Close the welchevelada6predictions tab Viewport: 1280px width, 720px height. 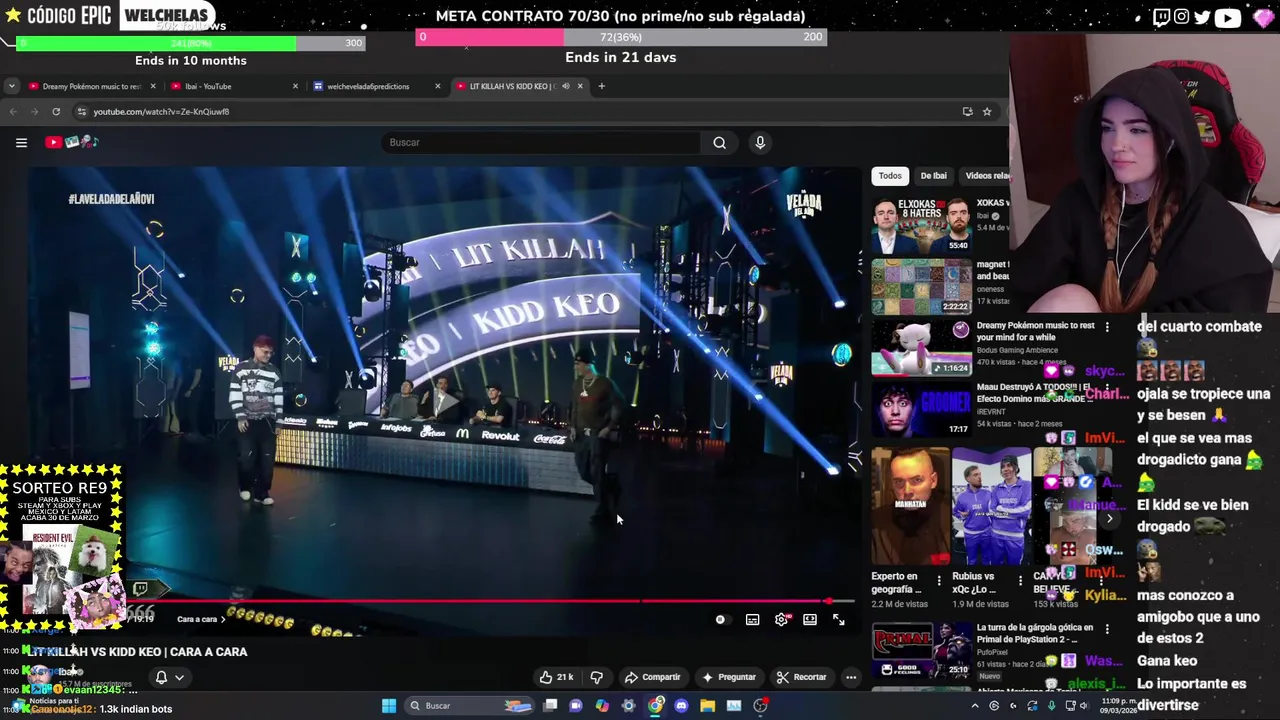437,86
